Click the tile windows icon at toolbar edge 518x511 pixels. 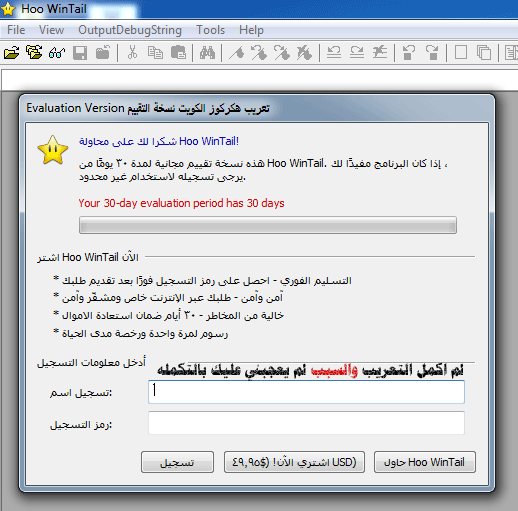tap(511, 53)
